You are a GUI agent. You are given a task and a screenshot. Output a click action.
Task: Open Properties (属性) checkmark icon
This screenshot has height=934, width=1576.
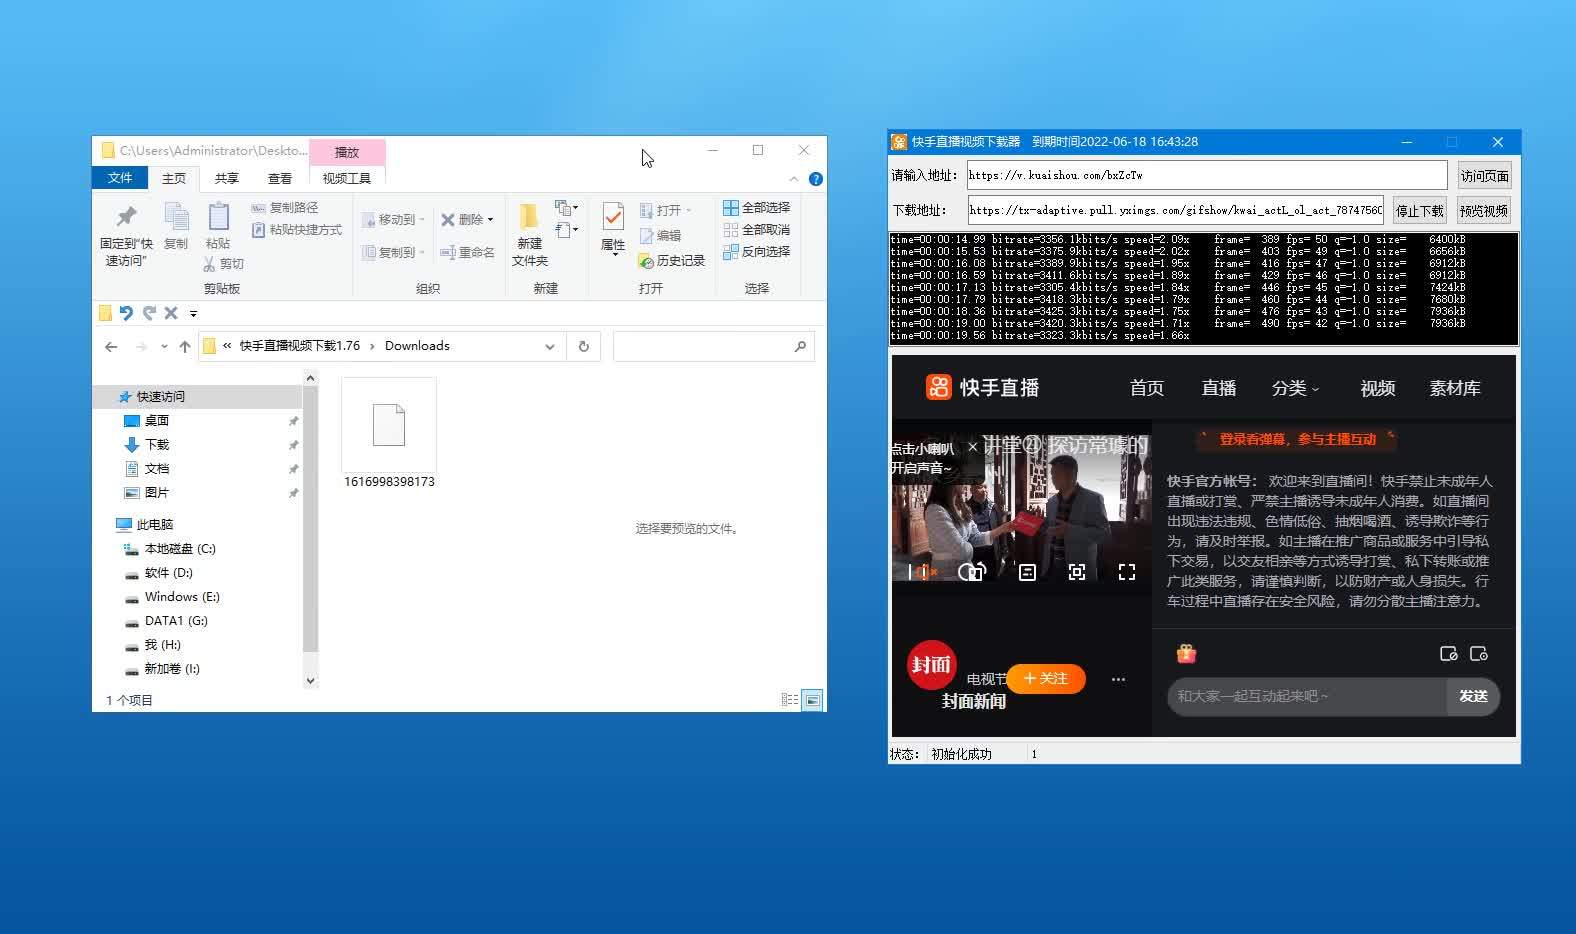tap(613, 216)
